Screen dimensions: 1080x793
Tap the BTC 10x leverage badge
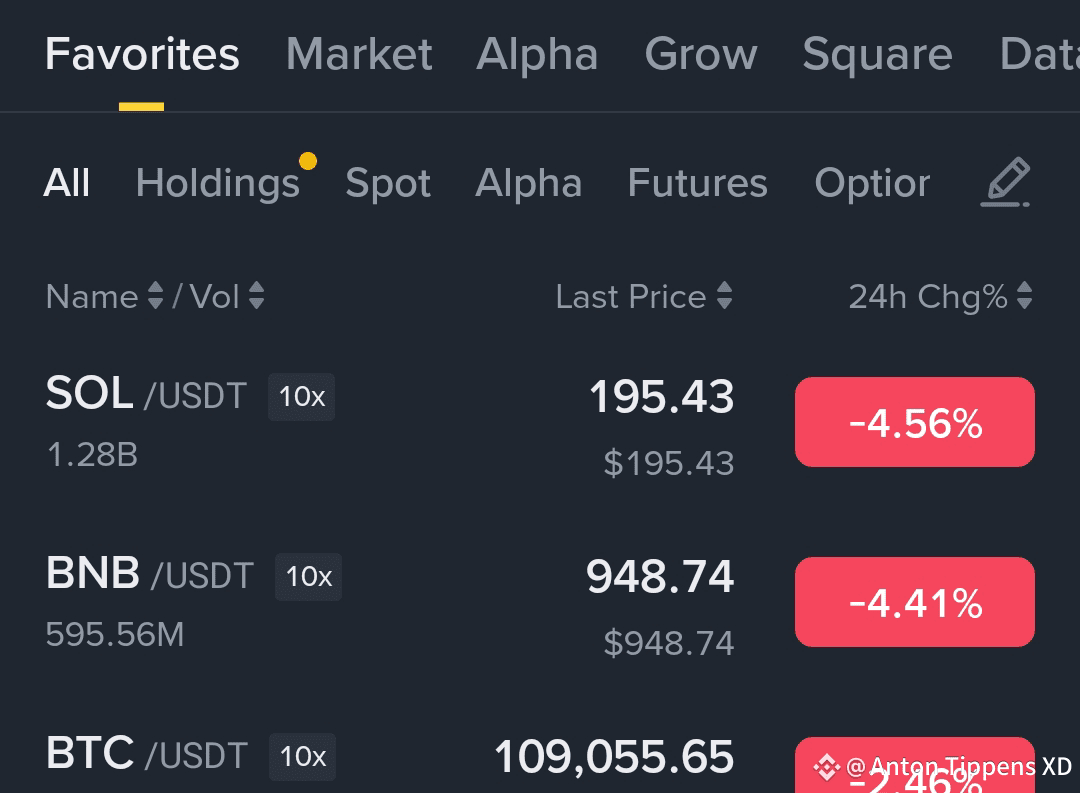(302, 756)
